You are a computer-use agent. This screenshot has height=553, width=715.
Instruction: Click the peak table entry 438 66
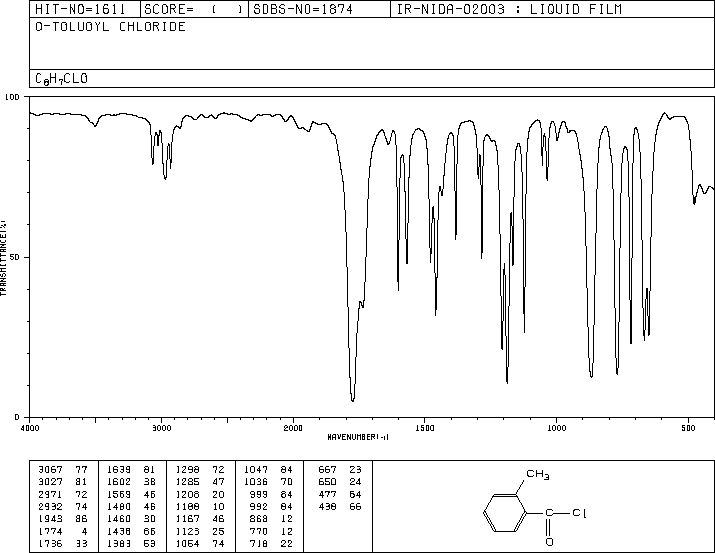340,506
